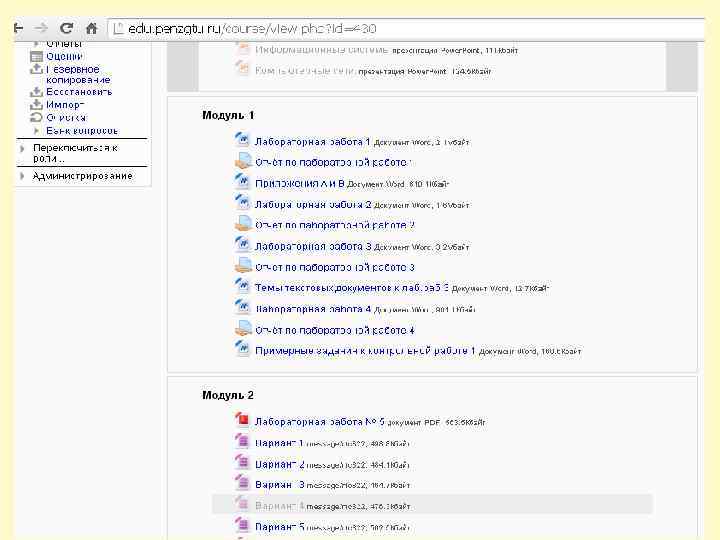Image resolution: width=720 pixels, height=540 pixels.
Task: Expand Банк вопросов tree arrow
Action: 36,131
